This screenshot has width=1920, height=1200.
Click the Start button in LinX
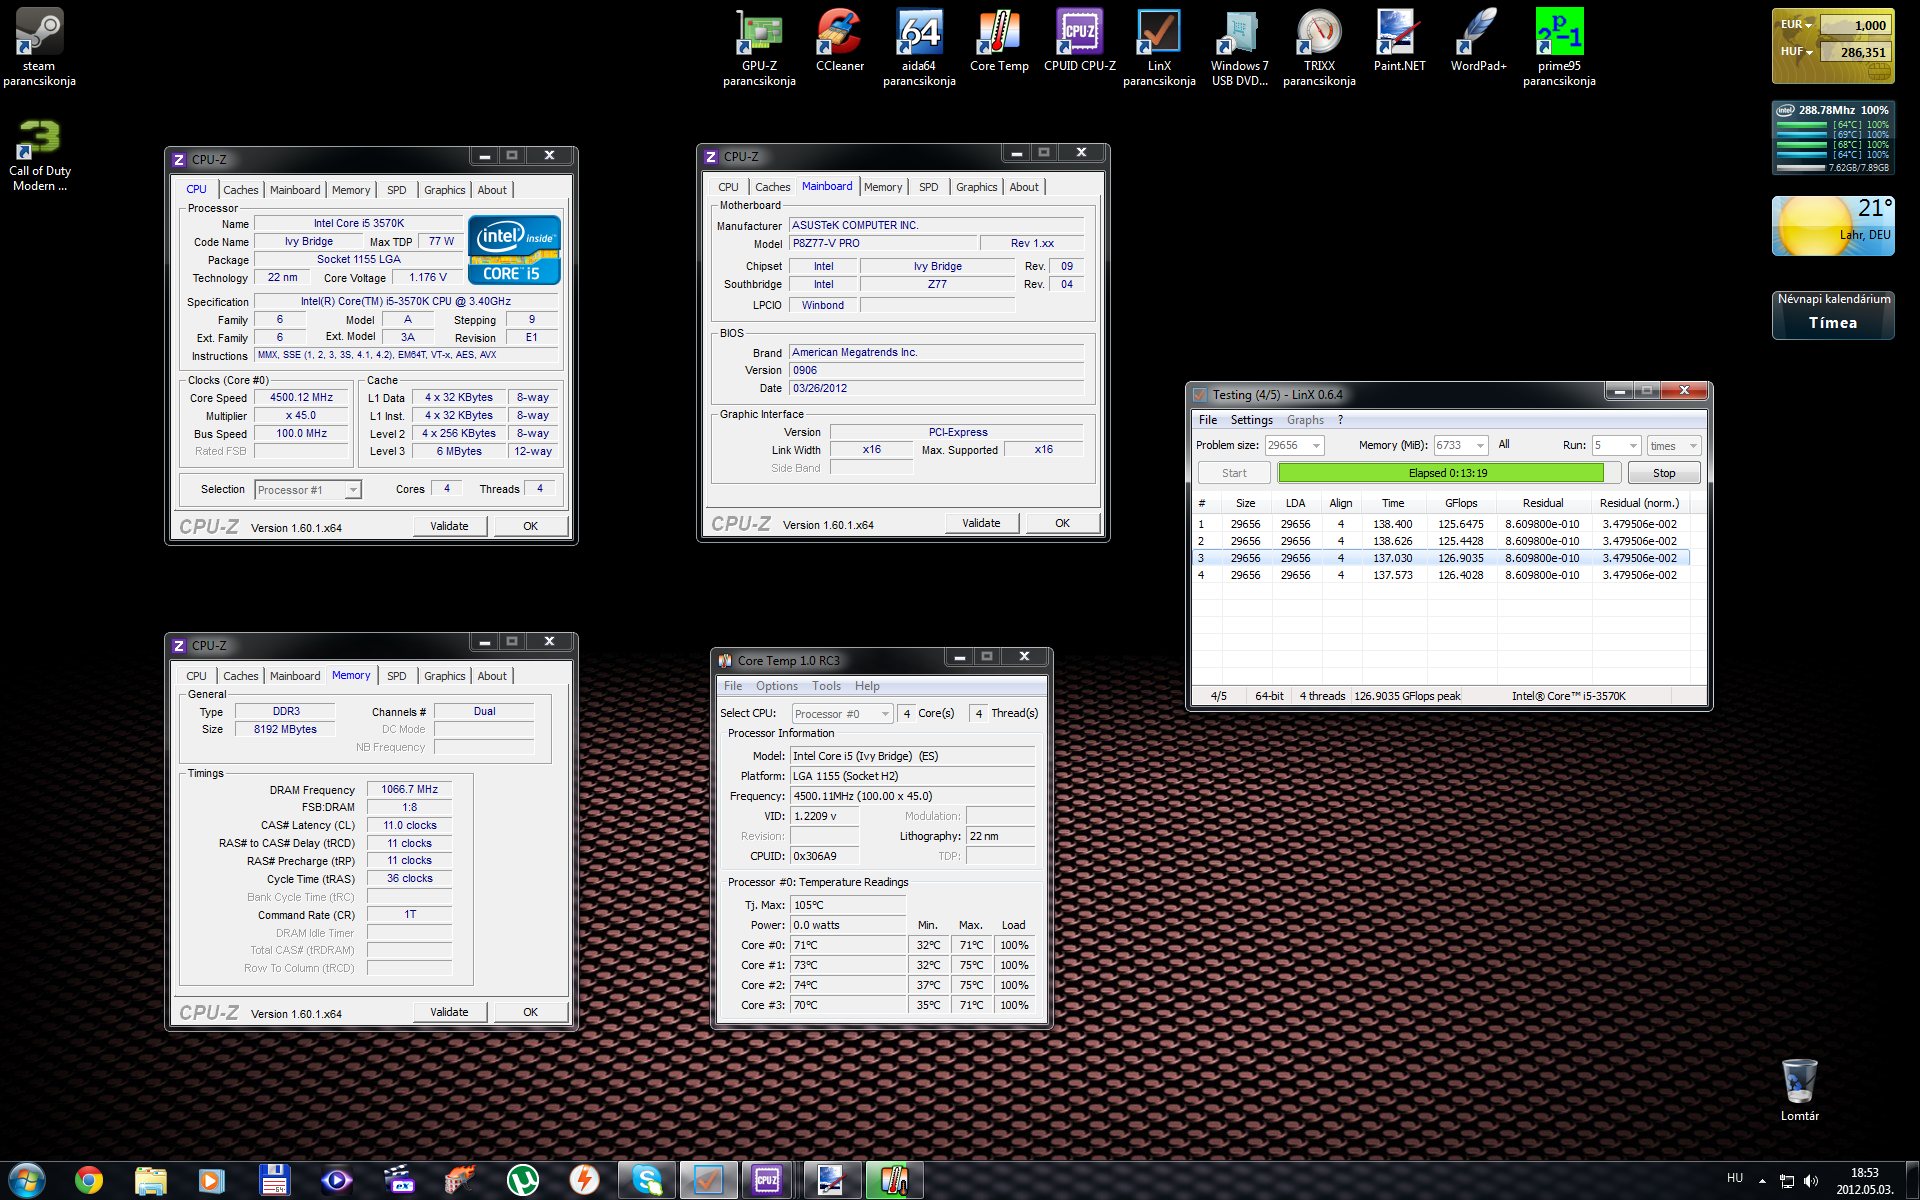pyautogui.click(x=1234, y=473)
